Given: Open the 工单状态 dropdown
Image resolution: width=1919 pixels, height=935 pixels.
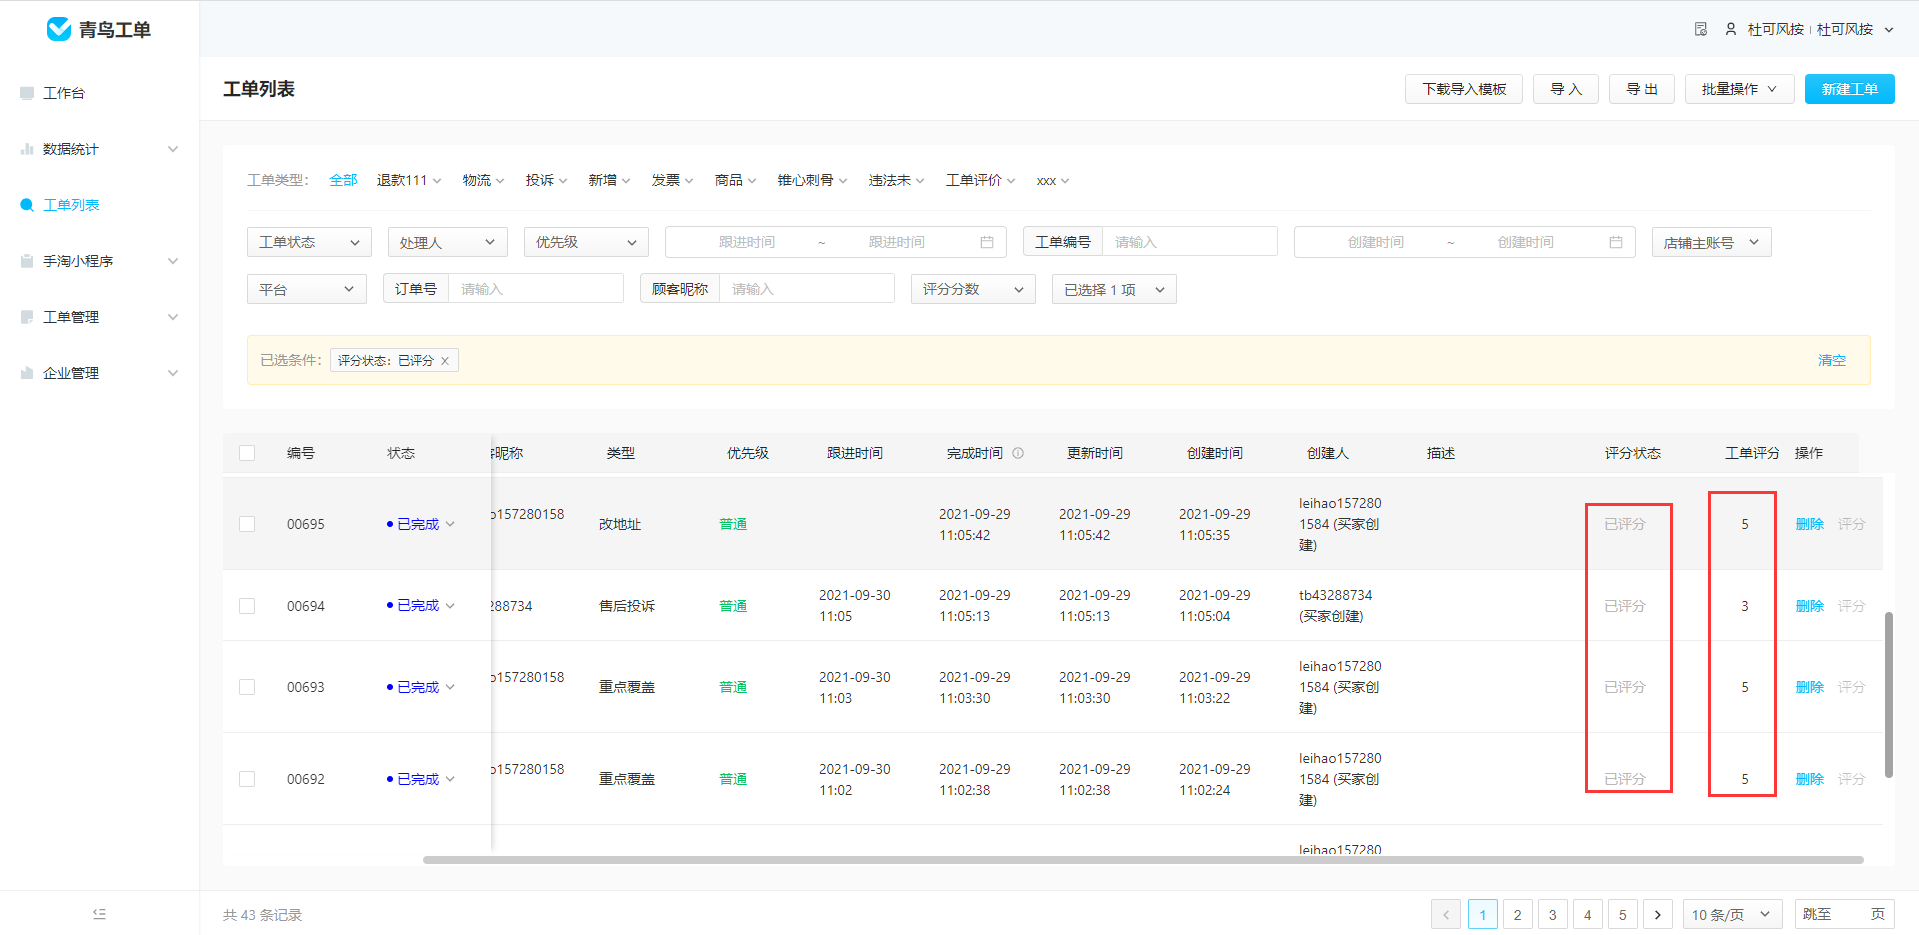Looking at the screenshot, I should (x=309, y=242).
